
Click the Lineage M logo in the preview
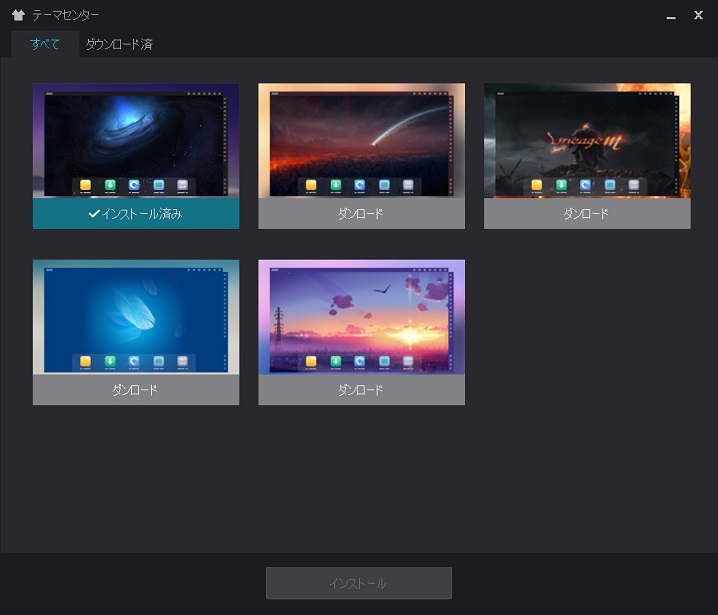pos(587,143)
